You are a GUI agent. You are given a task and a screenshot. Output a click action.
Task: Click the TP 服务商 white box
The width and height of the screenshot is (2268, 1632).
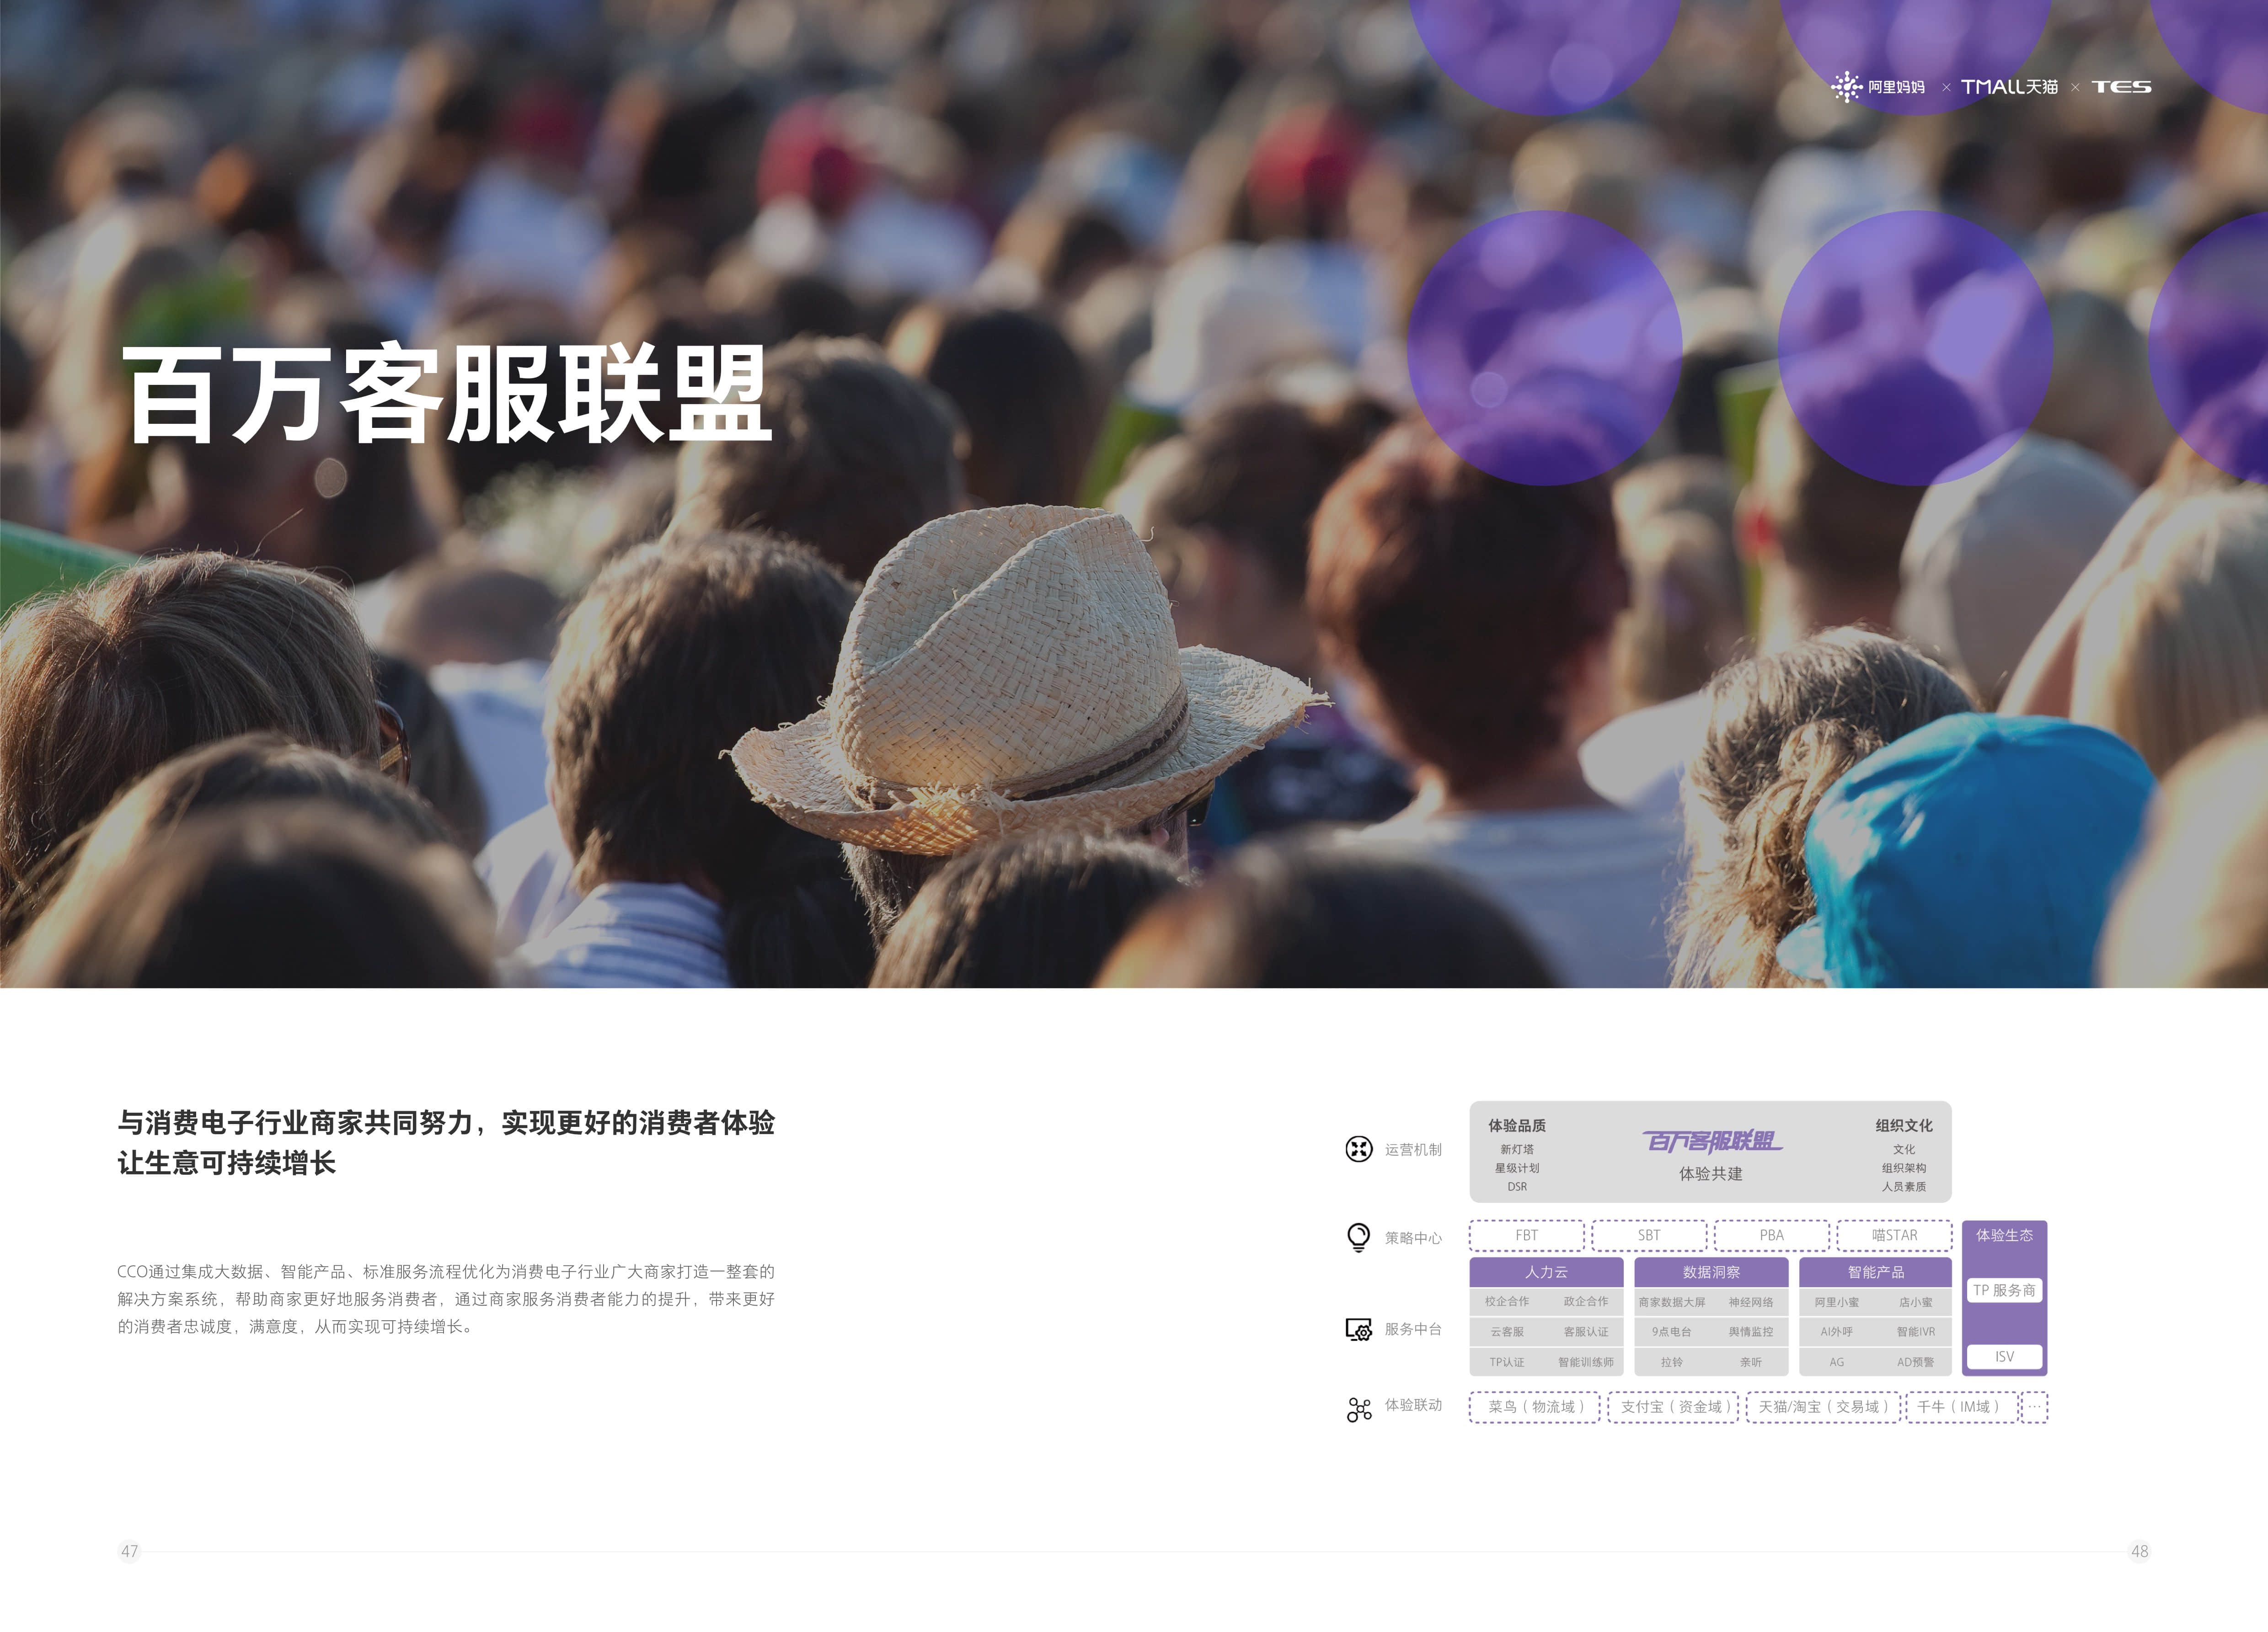pos(2004,1290)
